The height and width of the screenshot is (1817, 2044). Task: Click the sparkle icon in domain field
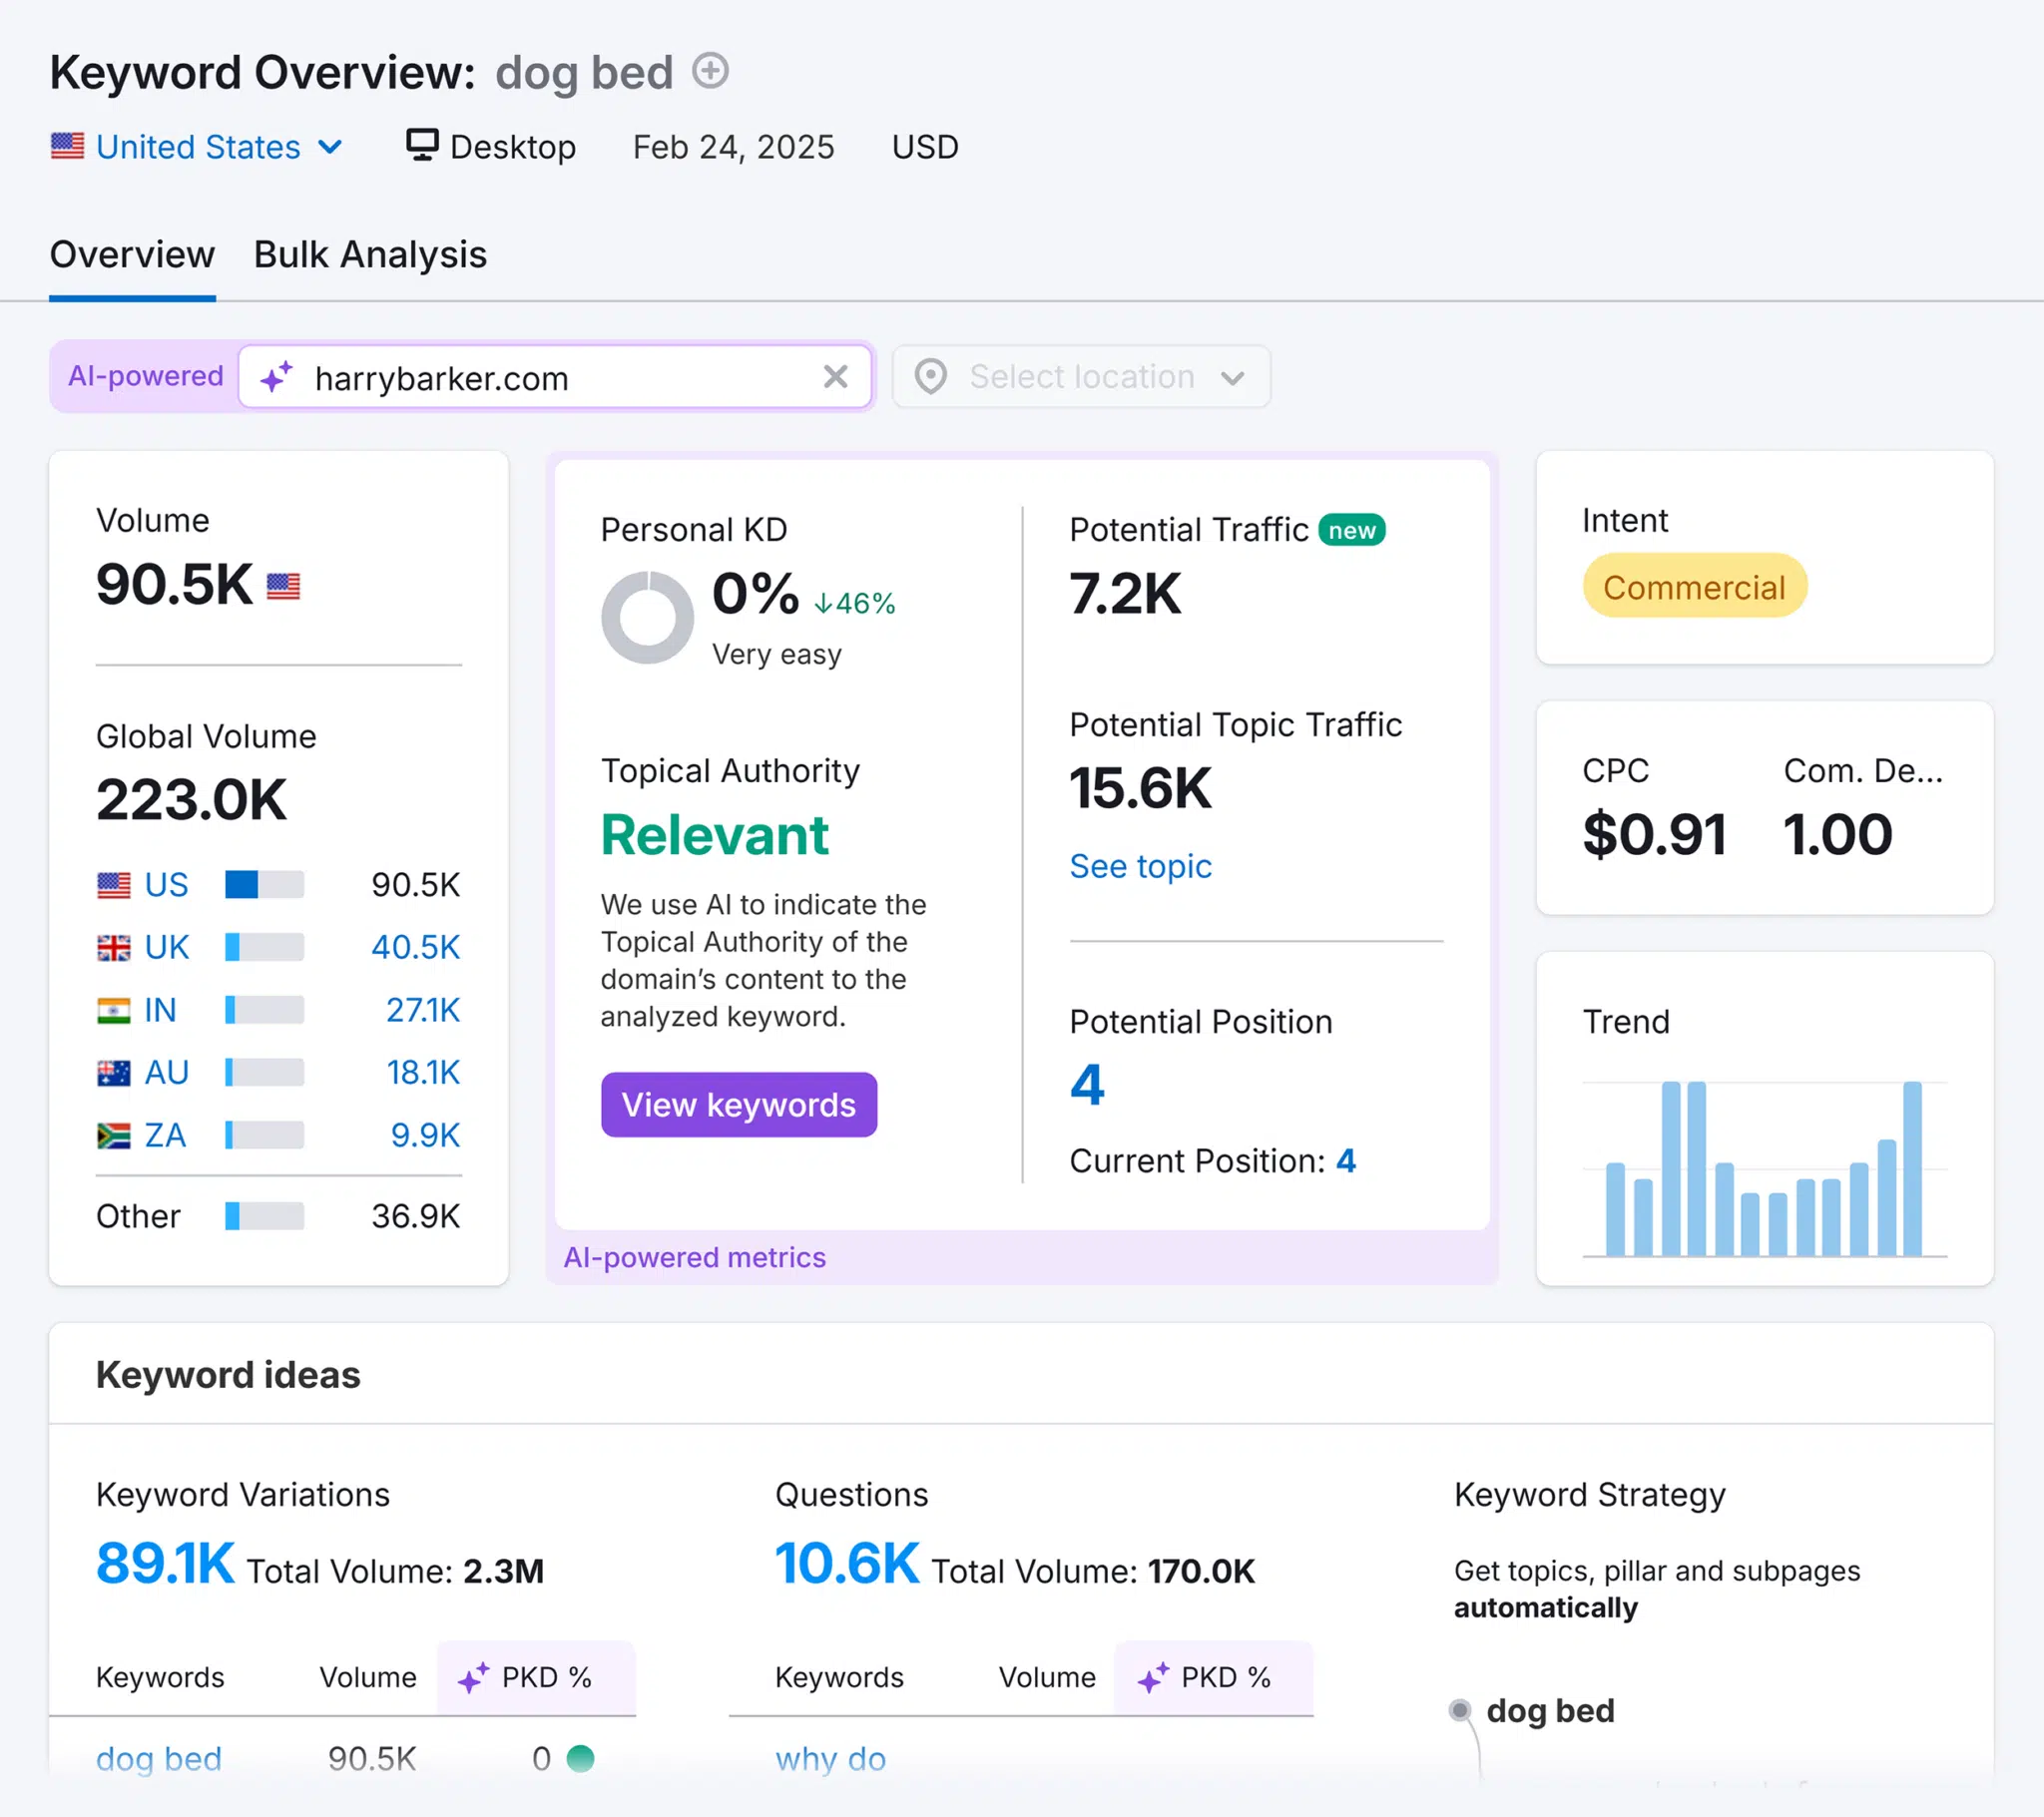click(x=276, y=377)
